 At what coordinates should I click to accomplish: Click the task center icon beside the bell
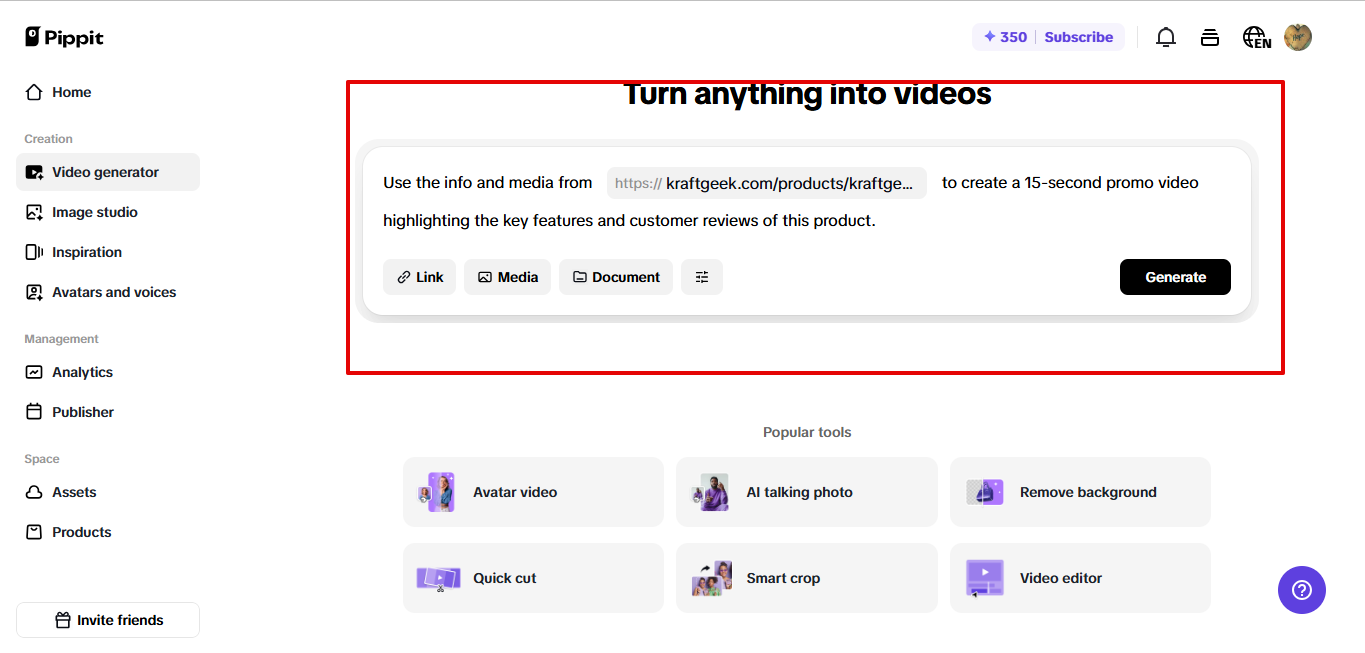[1209, 37]
